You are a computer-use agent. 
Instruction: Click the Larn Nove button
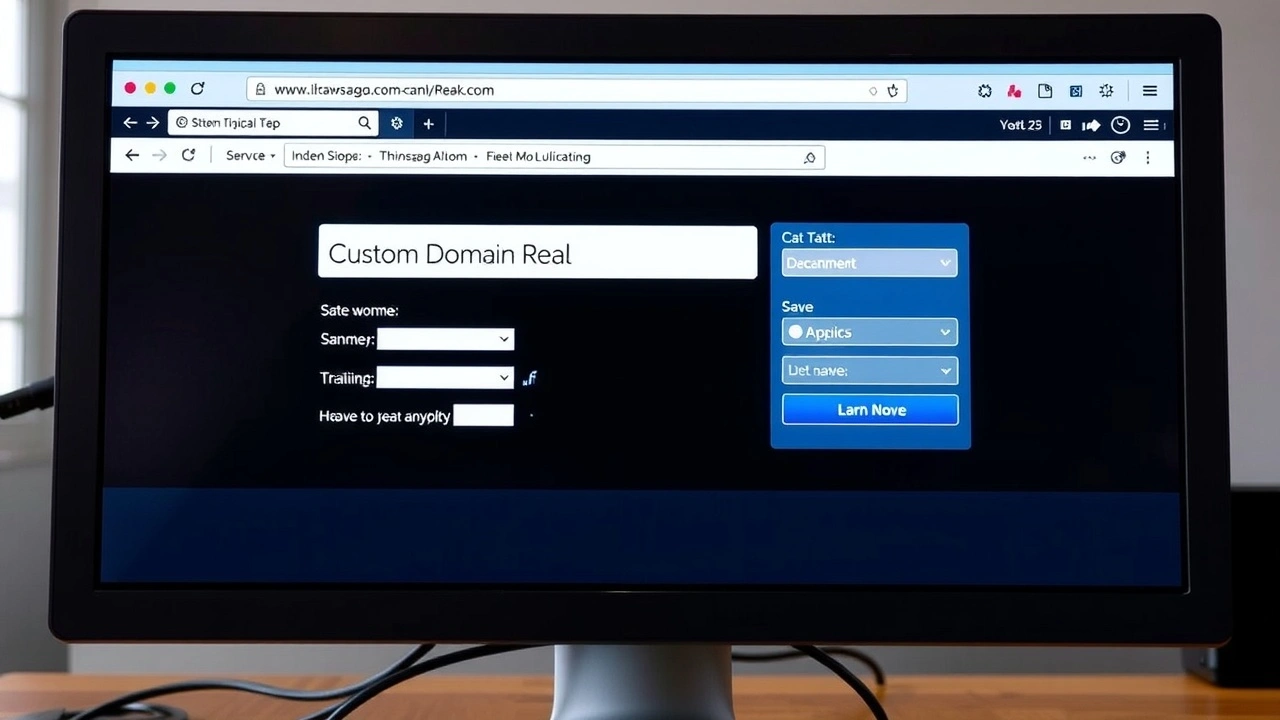point(870,410)
